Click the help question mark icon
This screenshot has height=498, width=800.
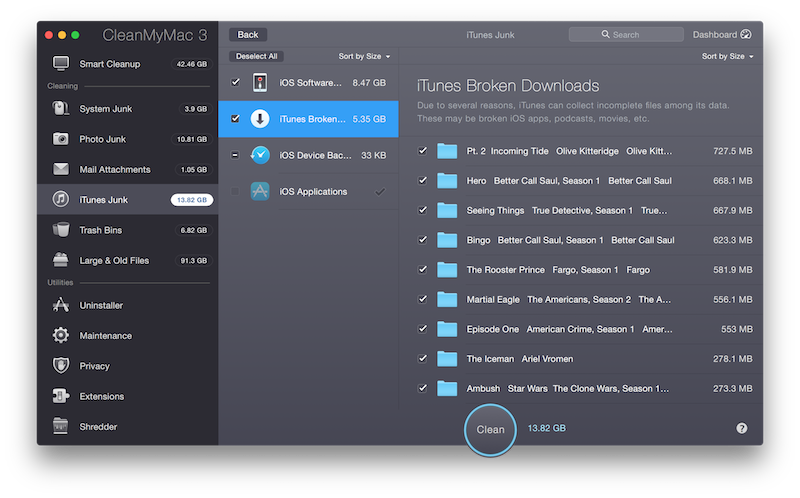tap(742, 428)
